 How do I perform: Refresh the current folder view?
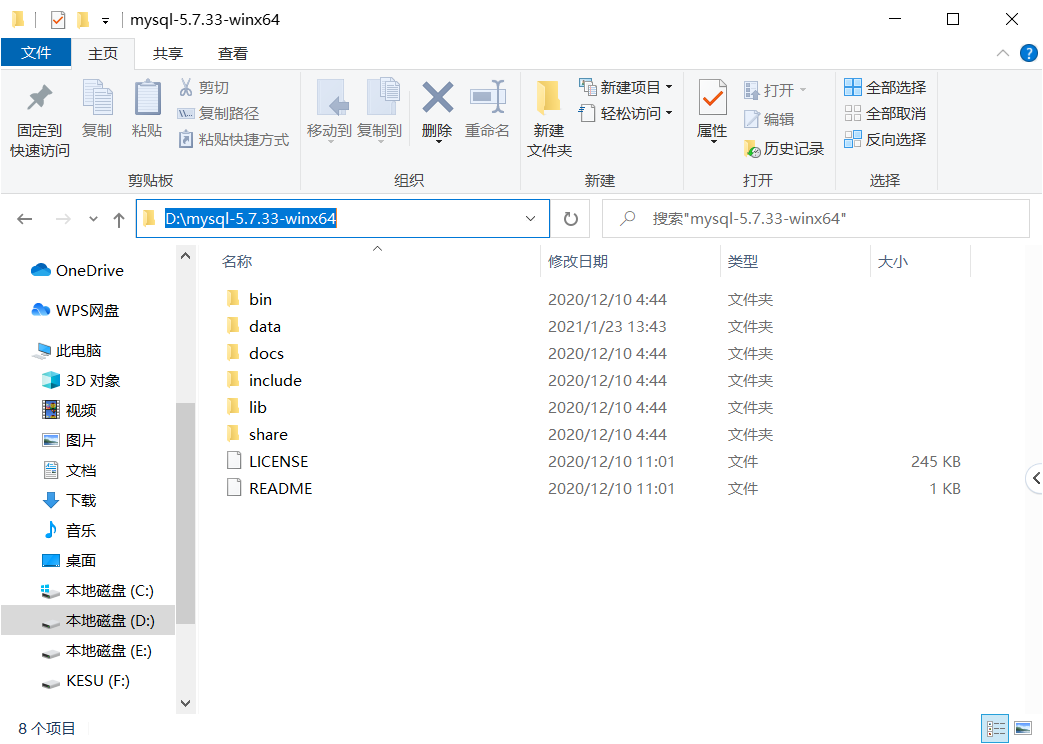[571, 219]
